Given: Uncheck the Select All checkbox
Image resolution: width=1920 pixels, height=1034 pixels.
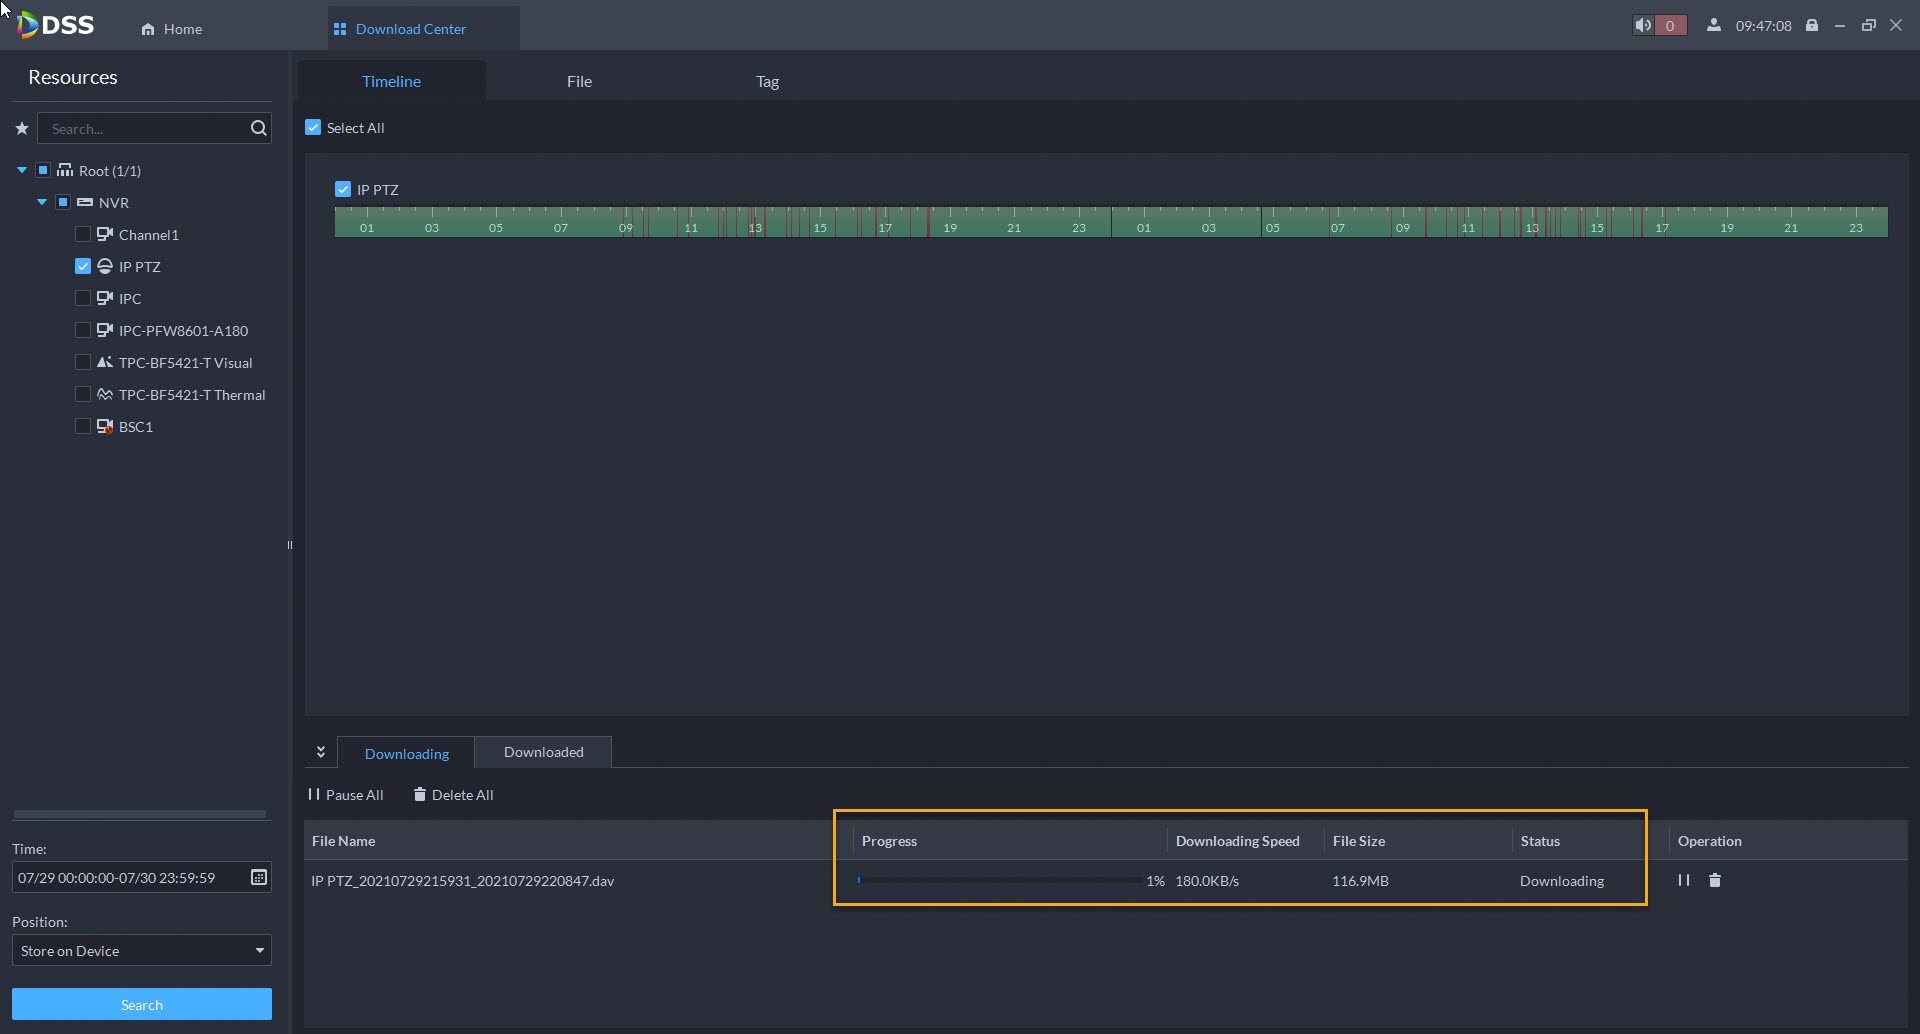Looking at the screenshot, I should 313,128.
